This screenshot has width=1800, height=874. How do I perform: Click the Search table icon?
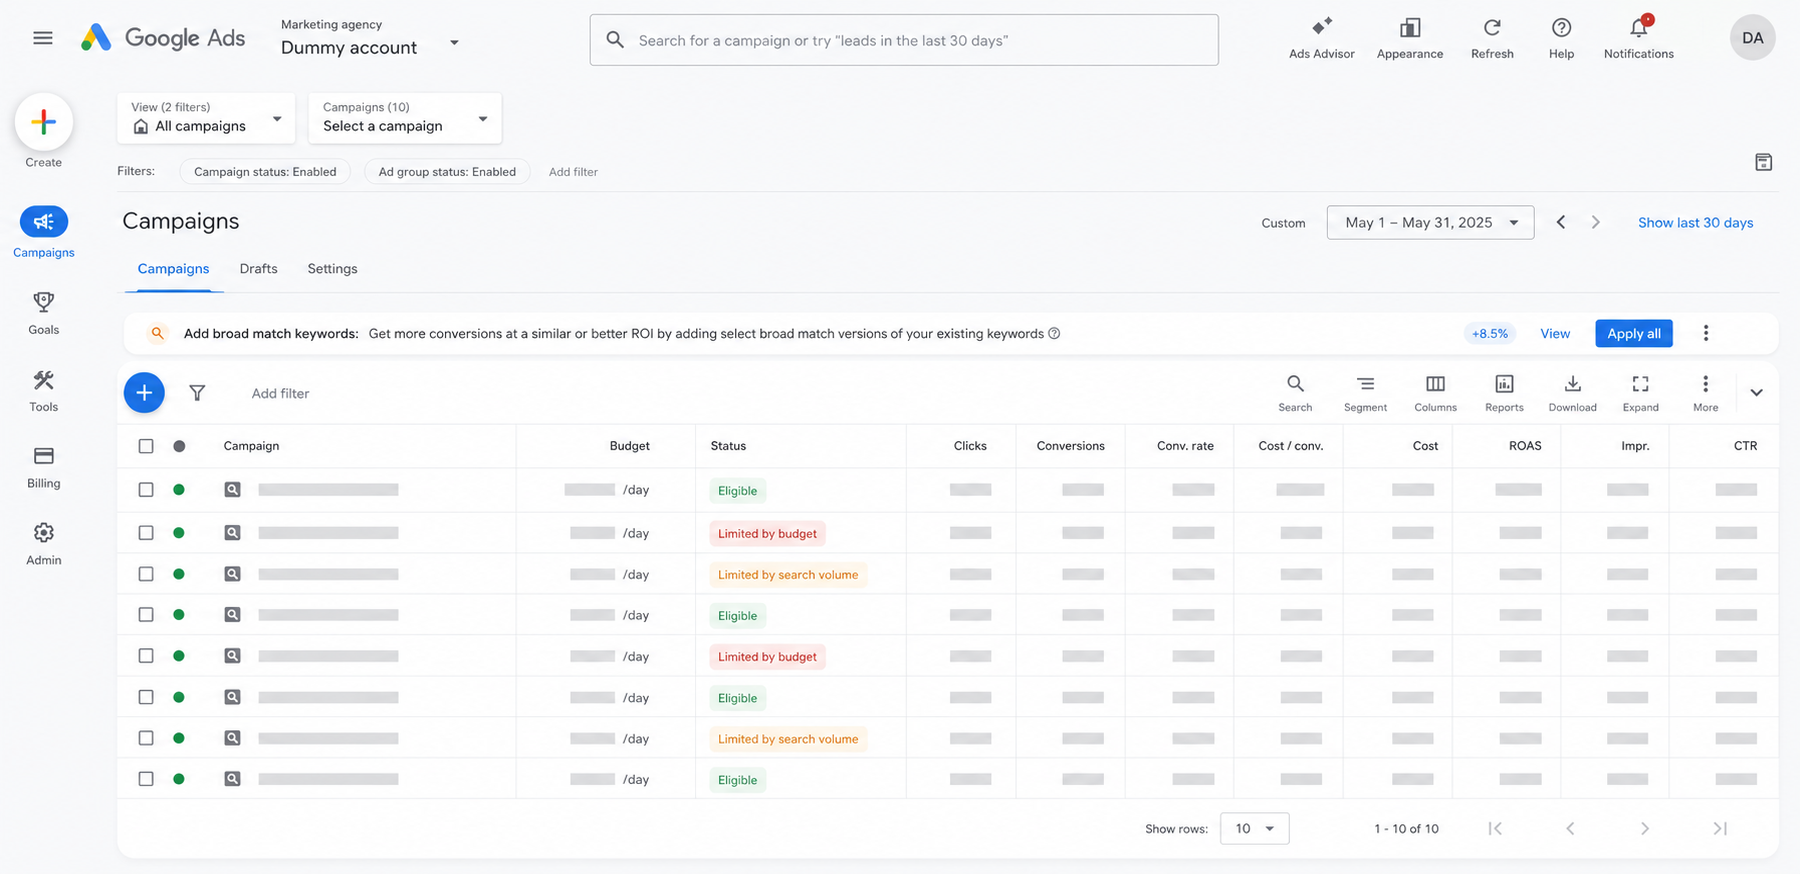(x=1295, y=392)
